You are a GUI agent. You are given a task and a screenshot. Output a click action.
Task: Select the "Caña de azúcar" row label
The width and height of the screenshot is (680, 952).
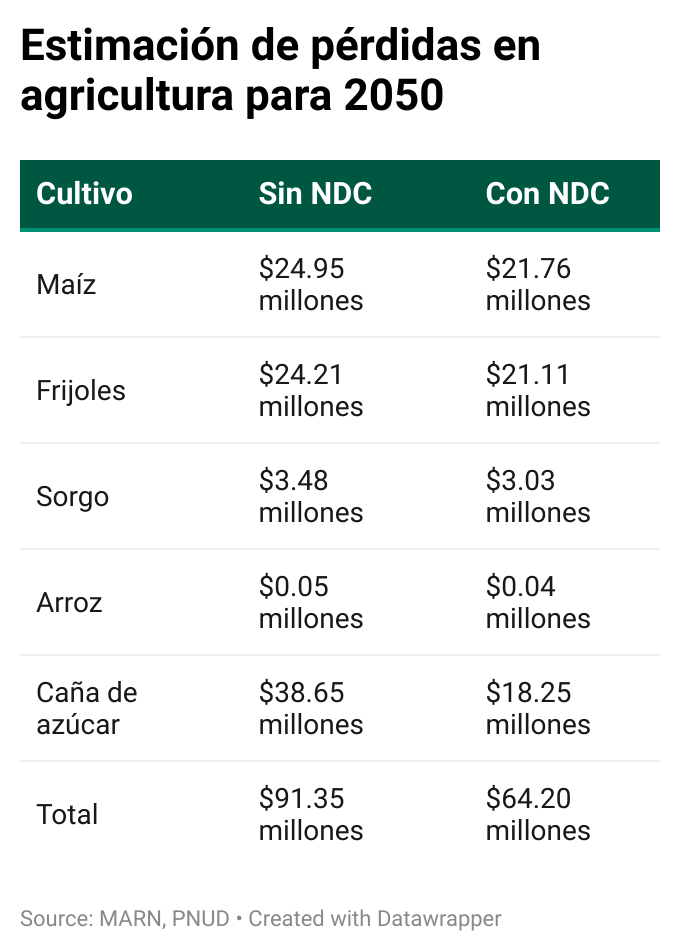click(x=86, y=709)
